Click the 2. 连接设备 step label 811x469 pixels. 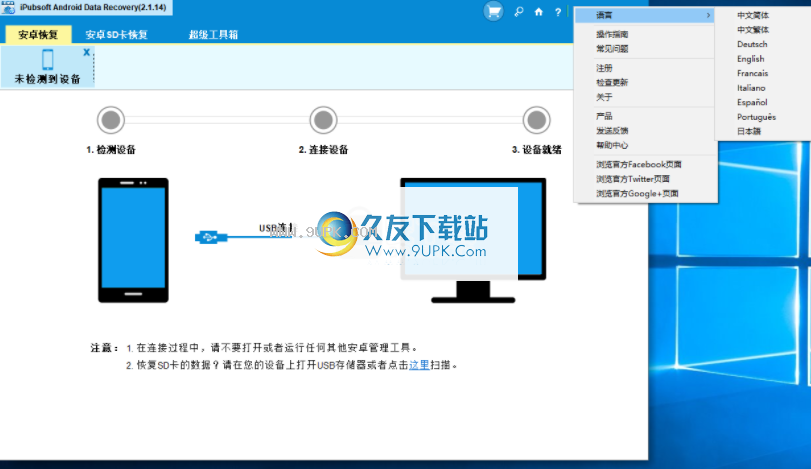click(323, 149)
